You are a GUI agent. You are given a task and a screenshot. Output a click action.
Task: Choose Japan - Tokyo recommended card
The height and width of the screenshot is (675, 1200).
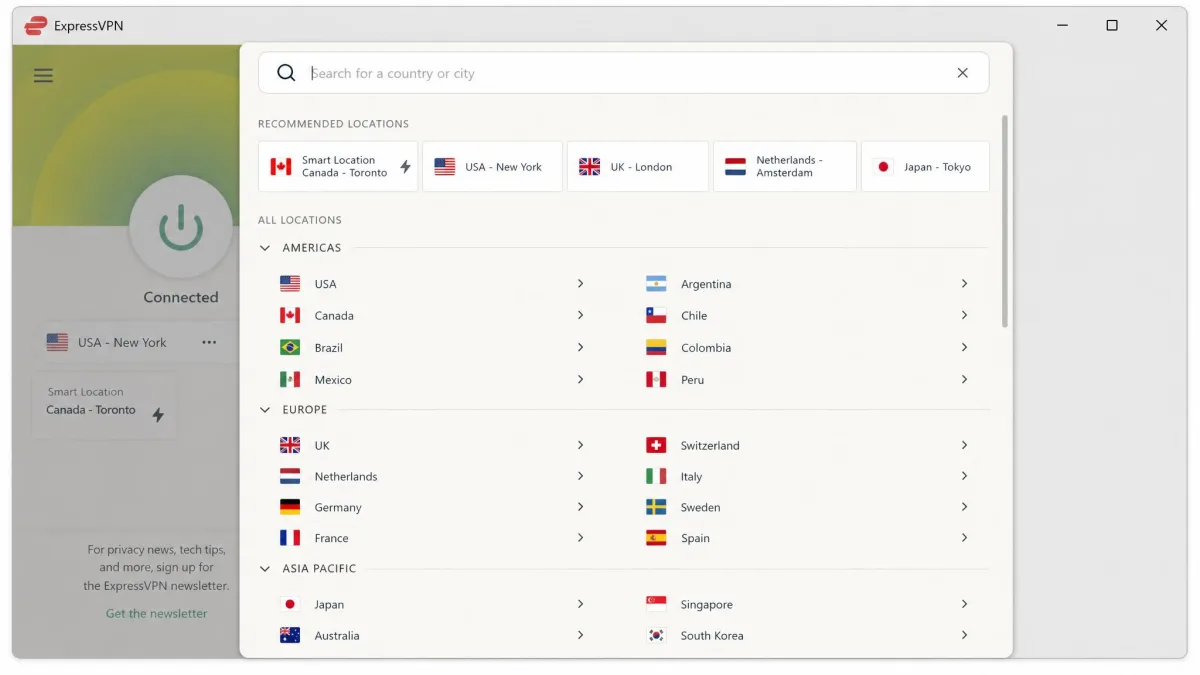pos(926,166)
